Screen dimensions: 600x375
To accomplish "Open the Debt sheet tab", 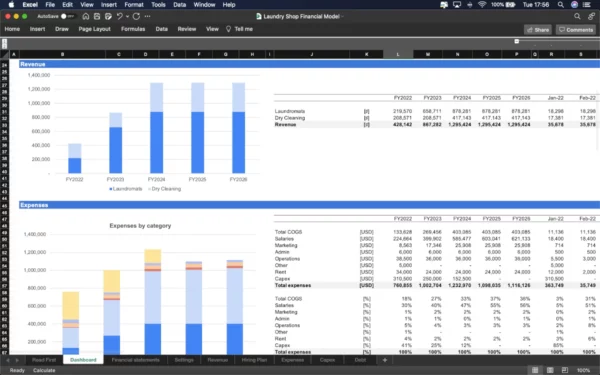I will [x=360, y=360].
